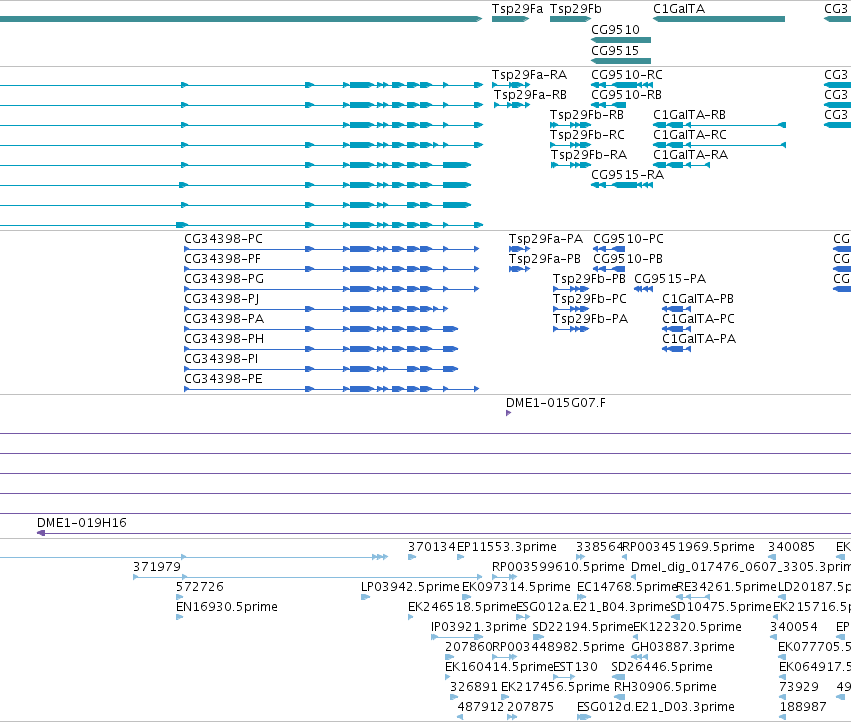Click the C1GalTA gene label

(x=678, y=9)
